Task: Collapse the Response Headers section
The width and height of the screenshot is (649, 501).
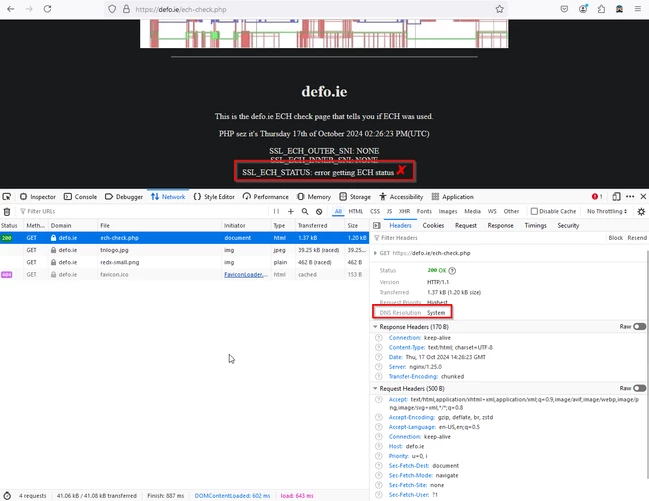Action: (x=375, y=327)
